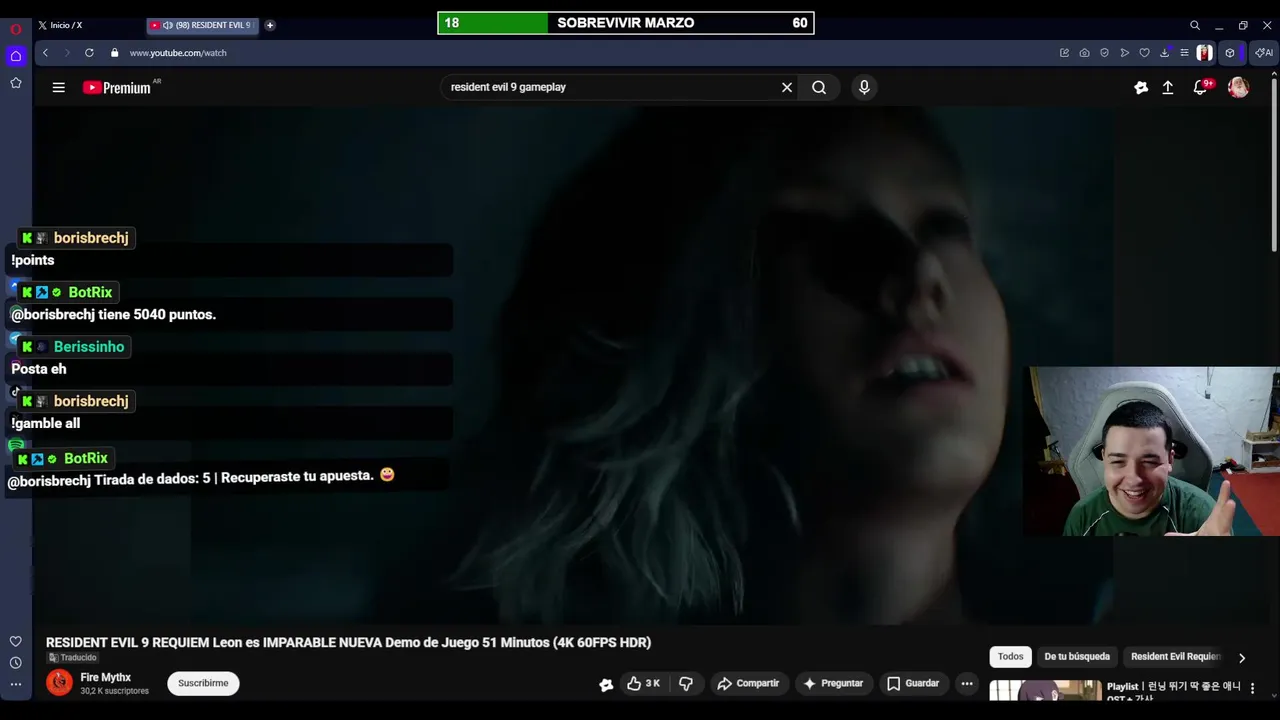The image size is (1280, 720).
Task: Subscribe with the Suscribirme button
Action: [203, 683]
